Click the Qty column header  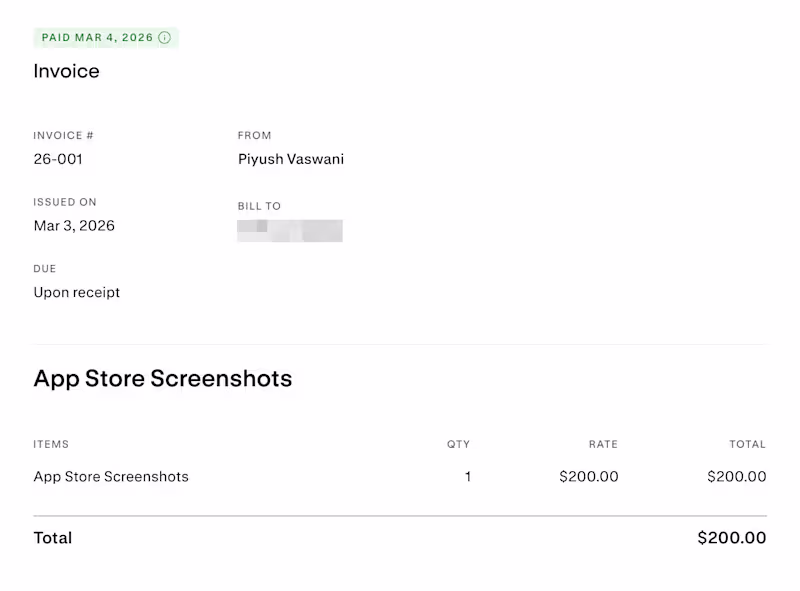[458, 444]
